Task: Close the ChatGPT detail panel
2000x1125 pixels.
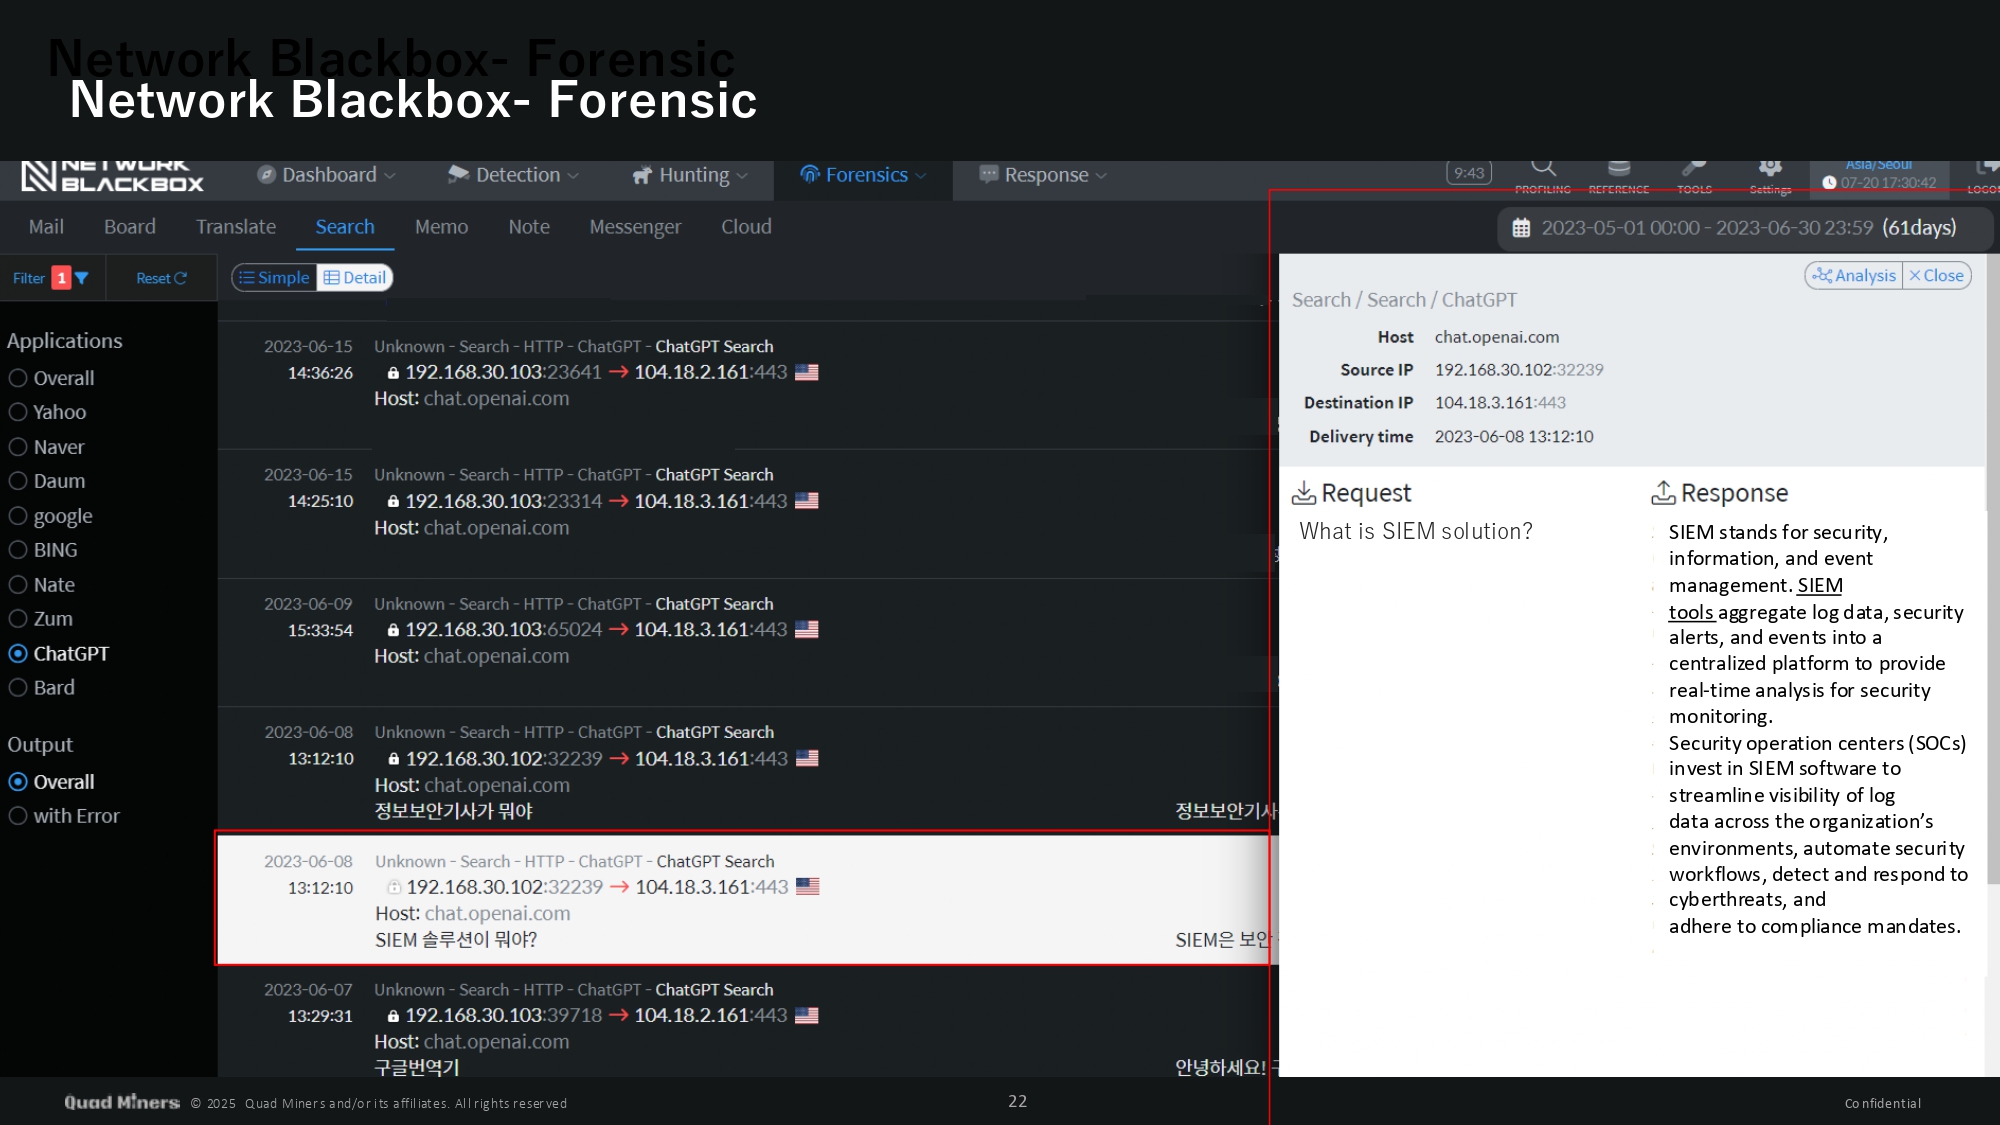Action: pyautogui.click(x=1936, y=276)
